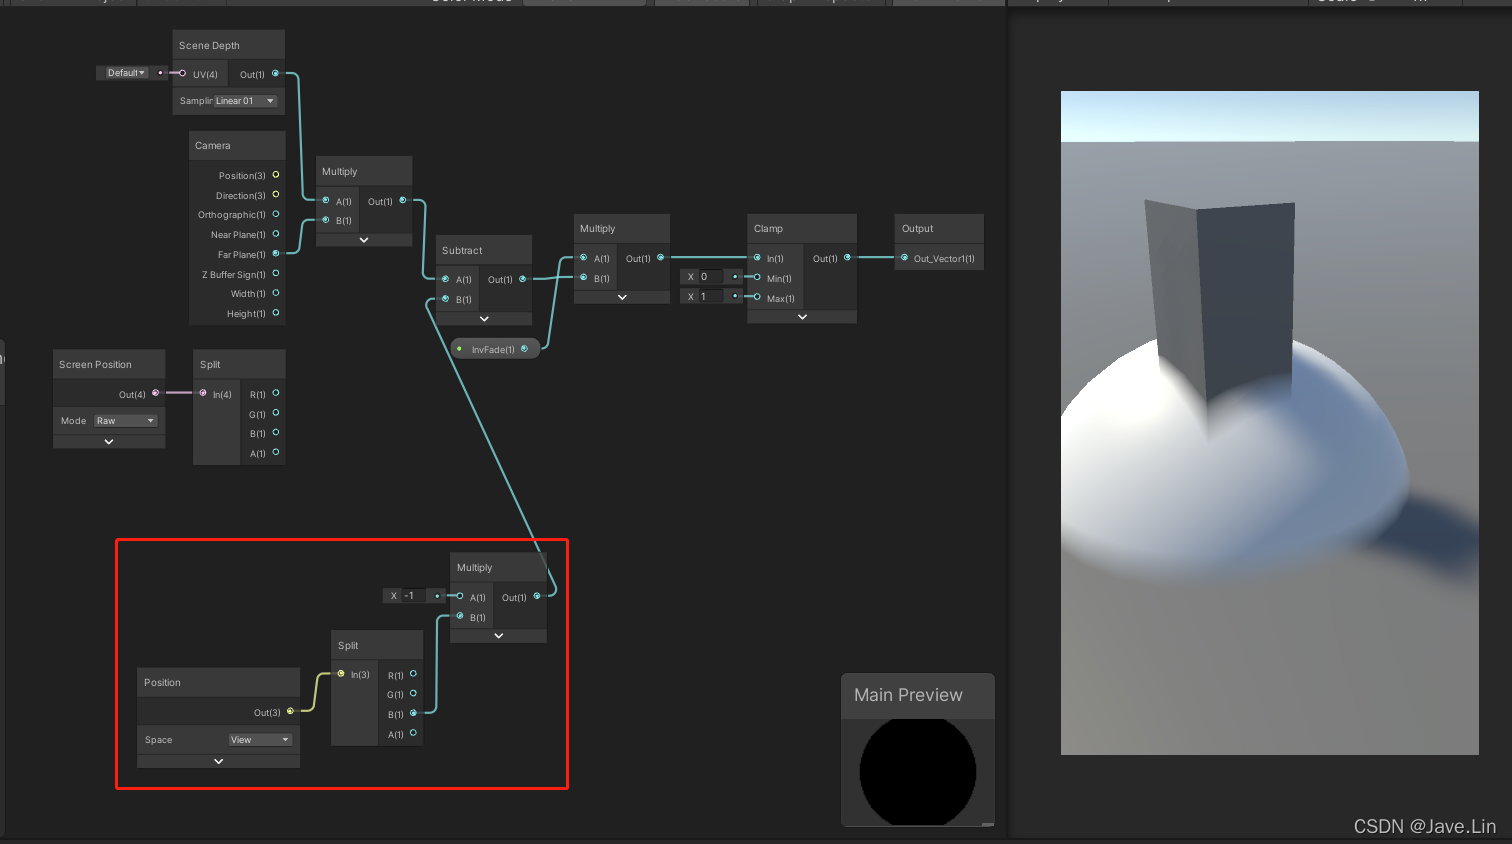The height and width of the screenshot is (844, 1512).
Task: Click the Out_Vector1(1) port on Output node
Action: pos(904,258)
